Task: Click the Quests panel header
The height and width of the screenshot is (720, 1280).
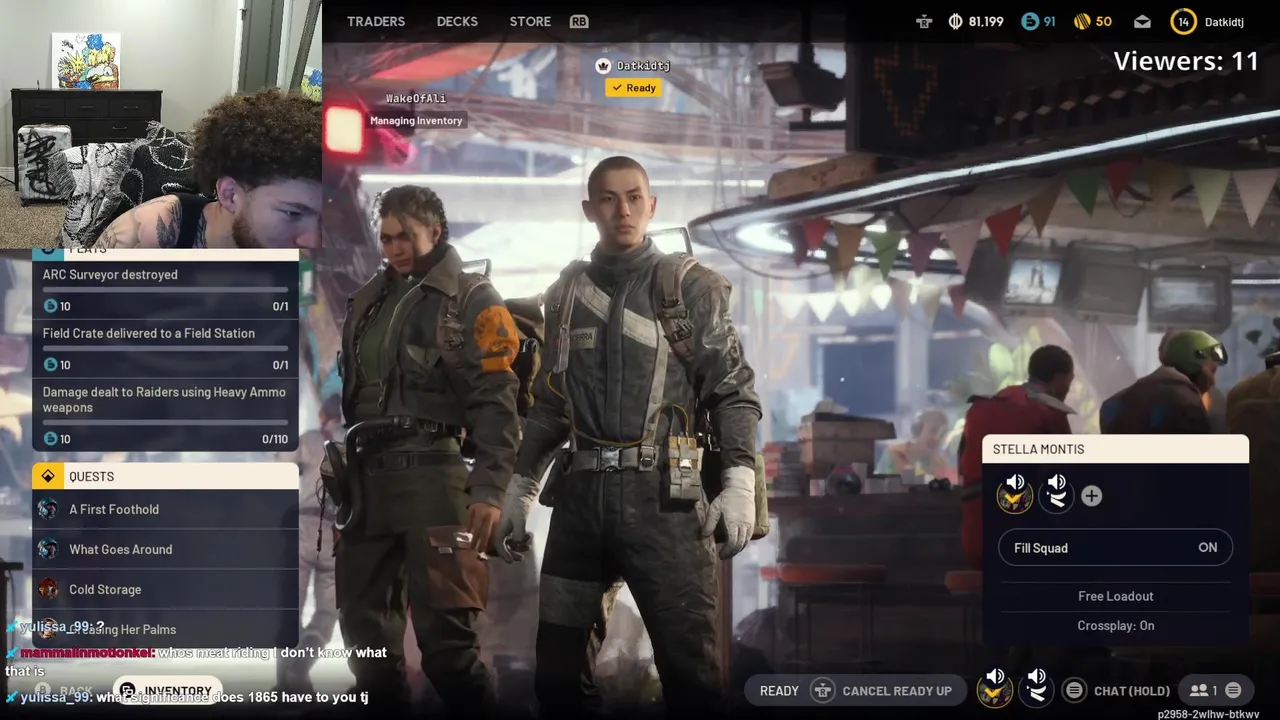Action: point(165,476)
